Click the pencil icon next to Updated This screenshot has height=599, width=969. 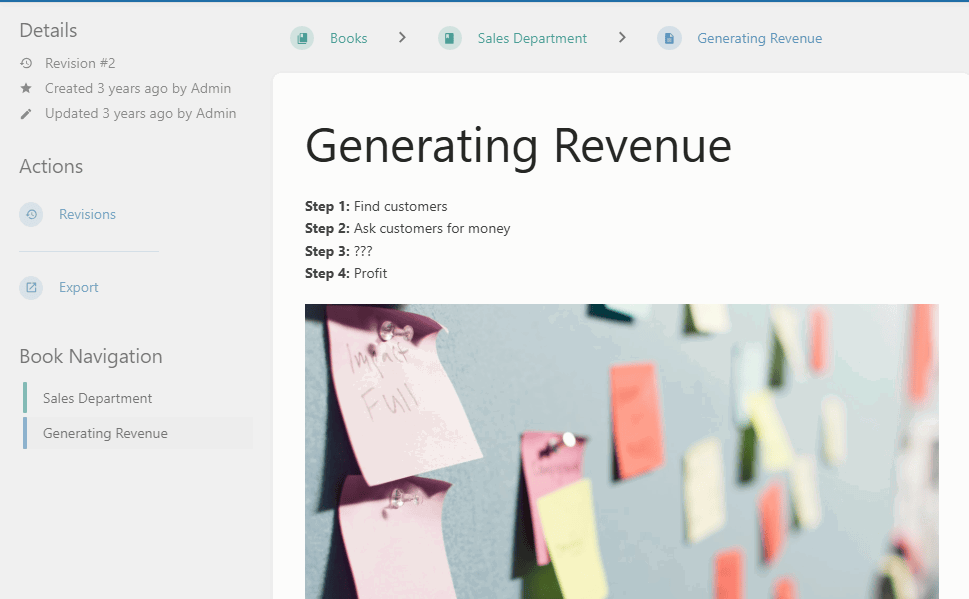[x=26, y=114]
